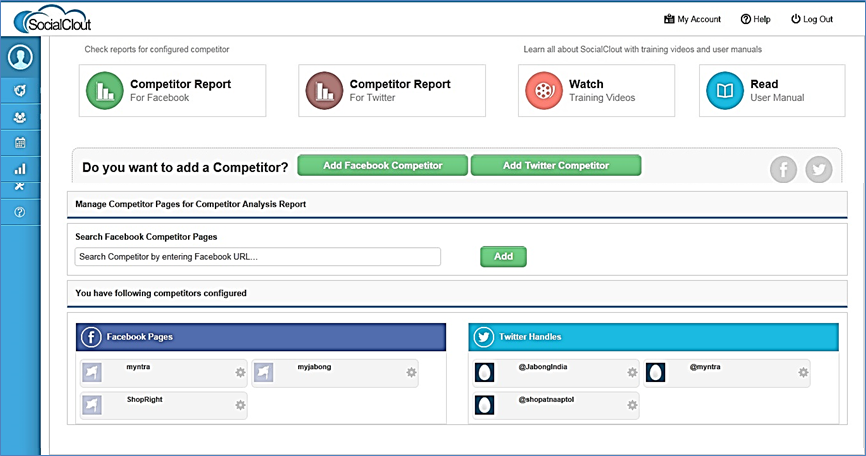Open settings gear for @shopatnaaptol handle

coord(632,405)
